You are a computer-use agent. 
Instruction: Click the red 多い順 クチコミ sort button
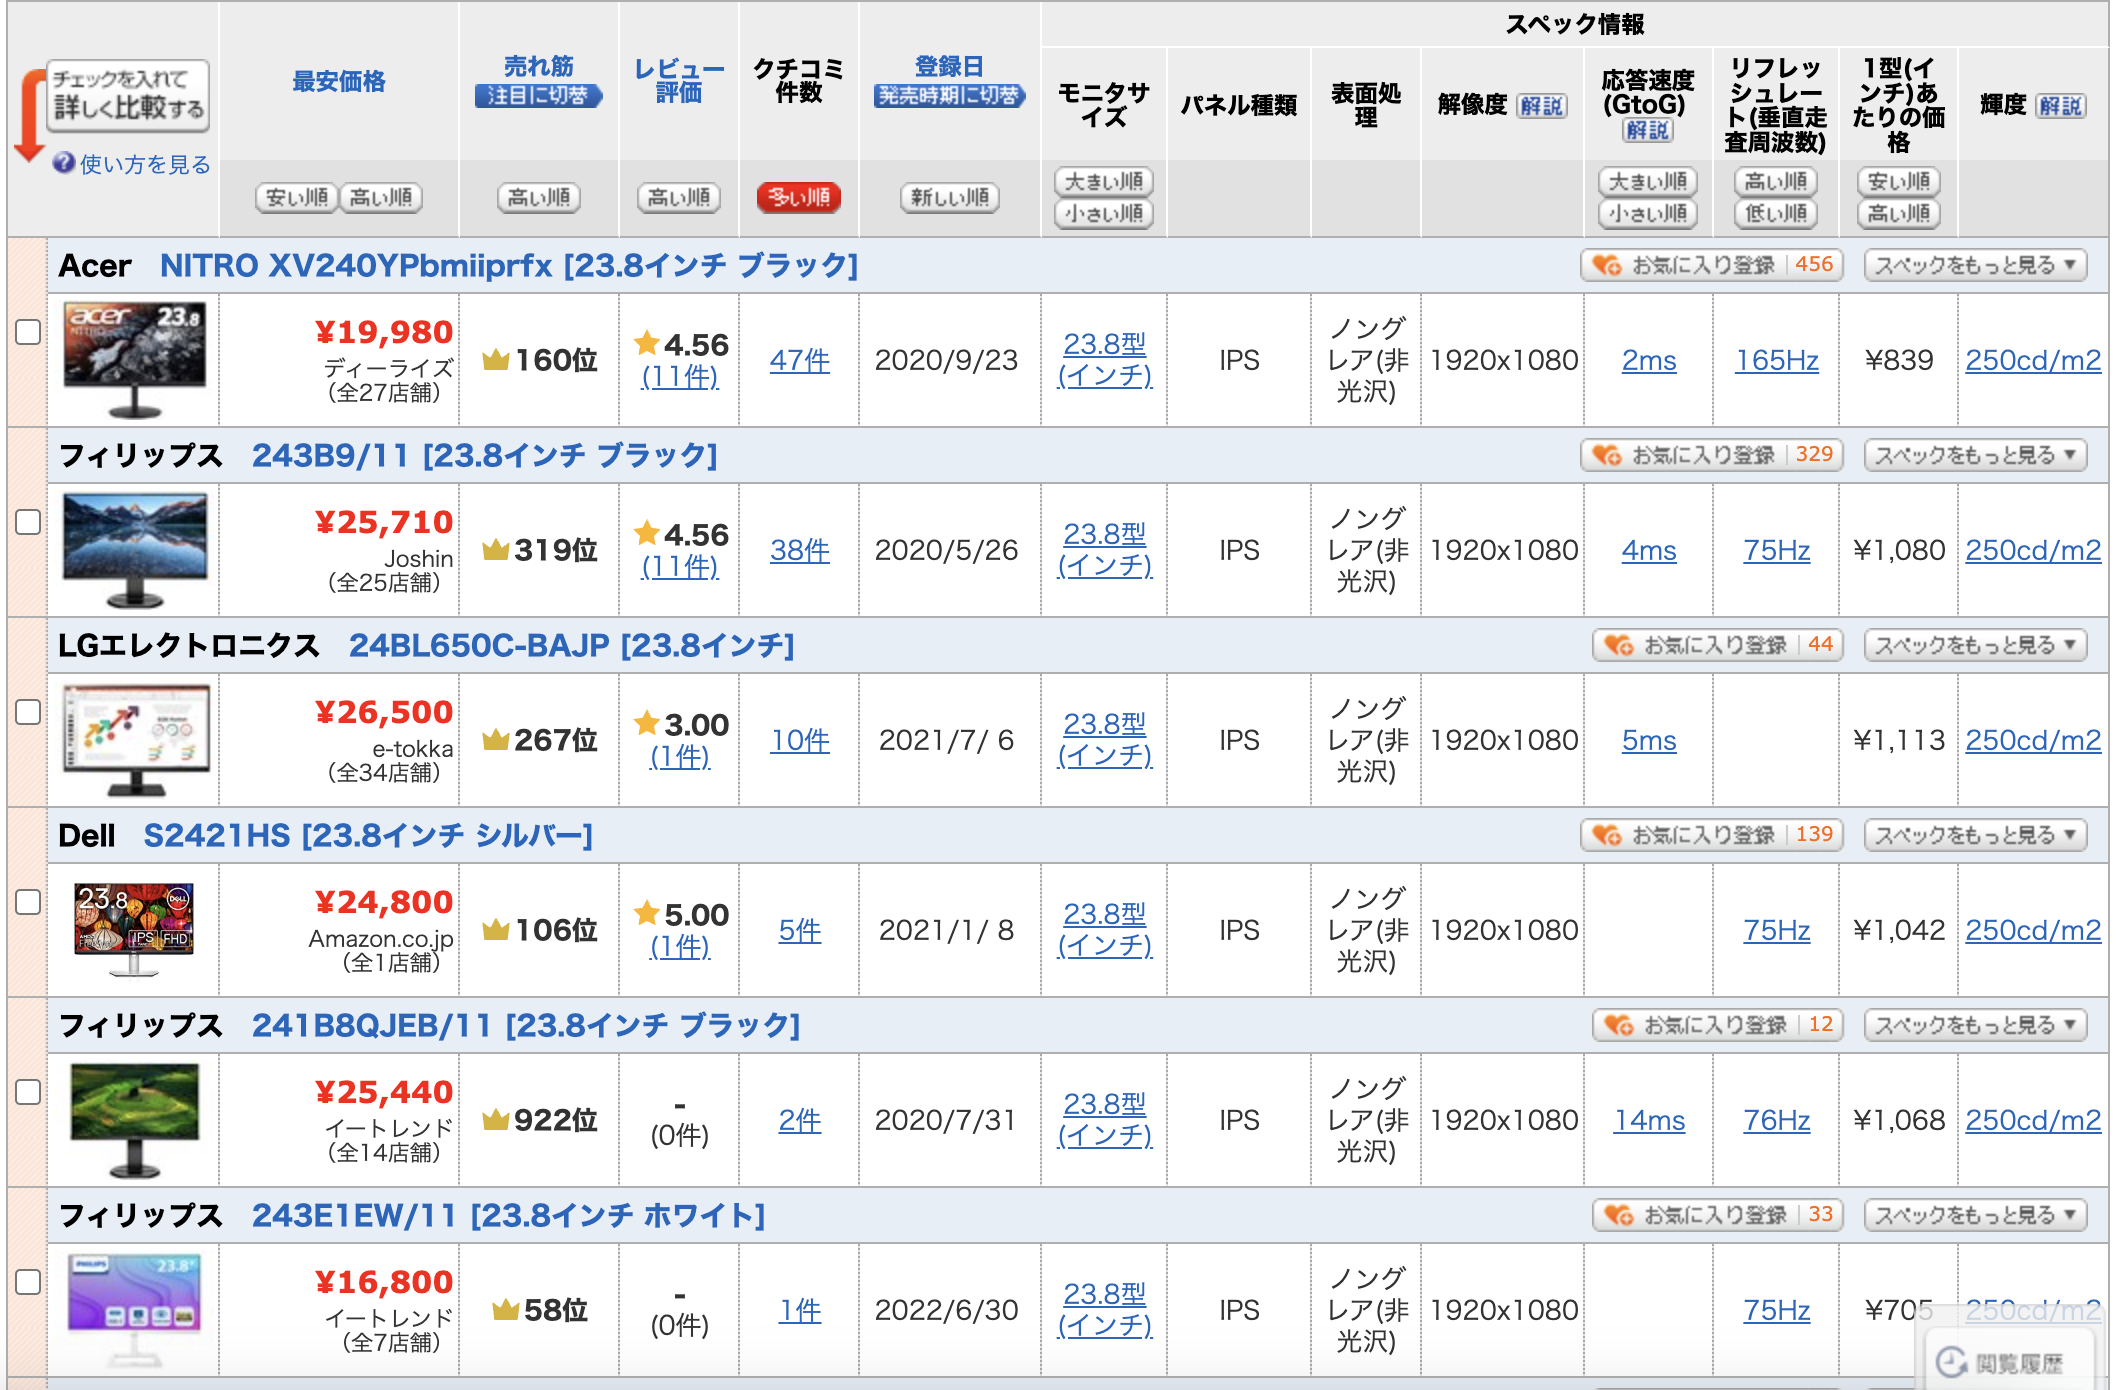799,197
